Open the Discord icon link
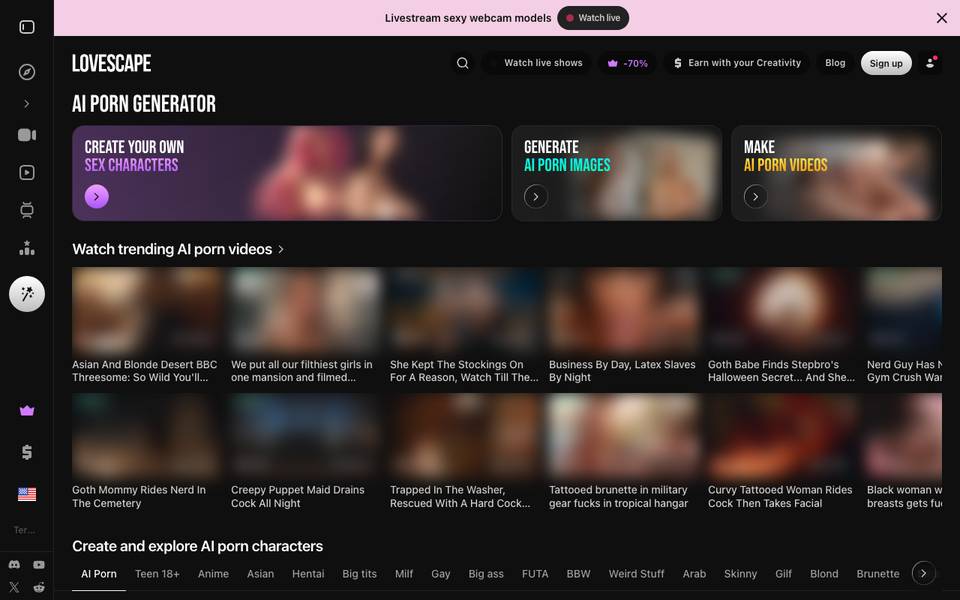Image resolution: width=960 pixels, height=600 pixels. [14, 564]
